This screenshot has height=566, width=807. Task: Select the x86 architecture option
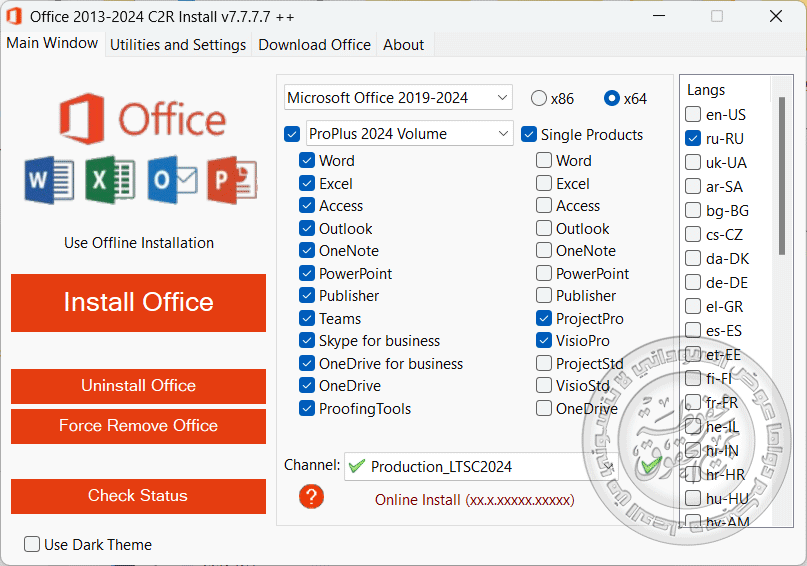[538, 98]
